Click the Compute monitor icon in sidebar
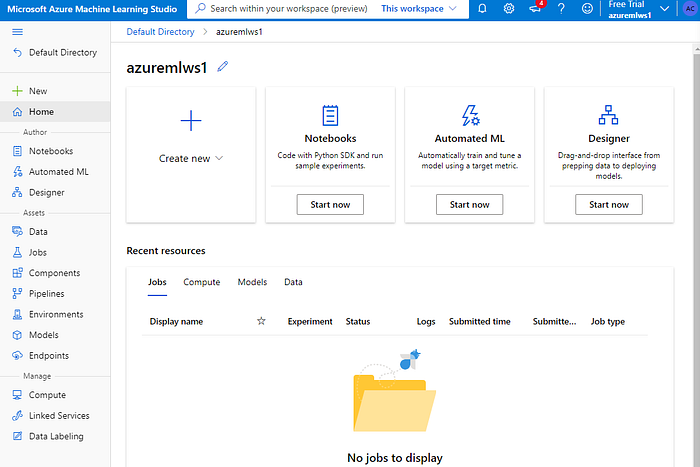 [x=17, y=395]
